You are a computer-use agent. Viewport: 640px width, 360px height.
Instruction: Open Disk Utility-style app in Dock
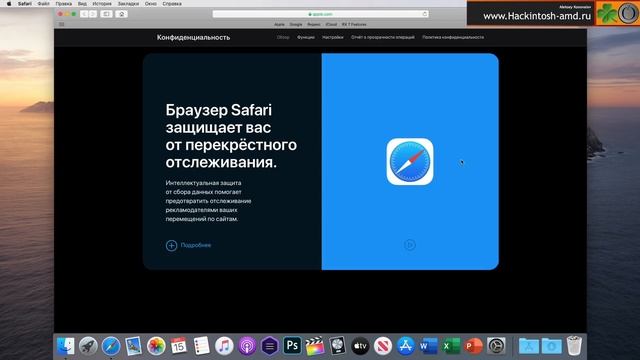pos(338,346)
